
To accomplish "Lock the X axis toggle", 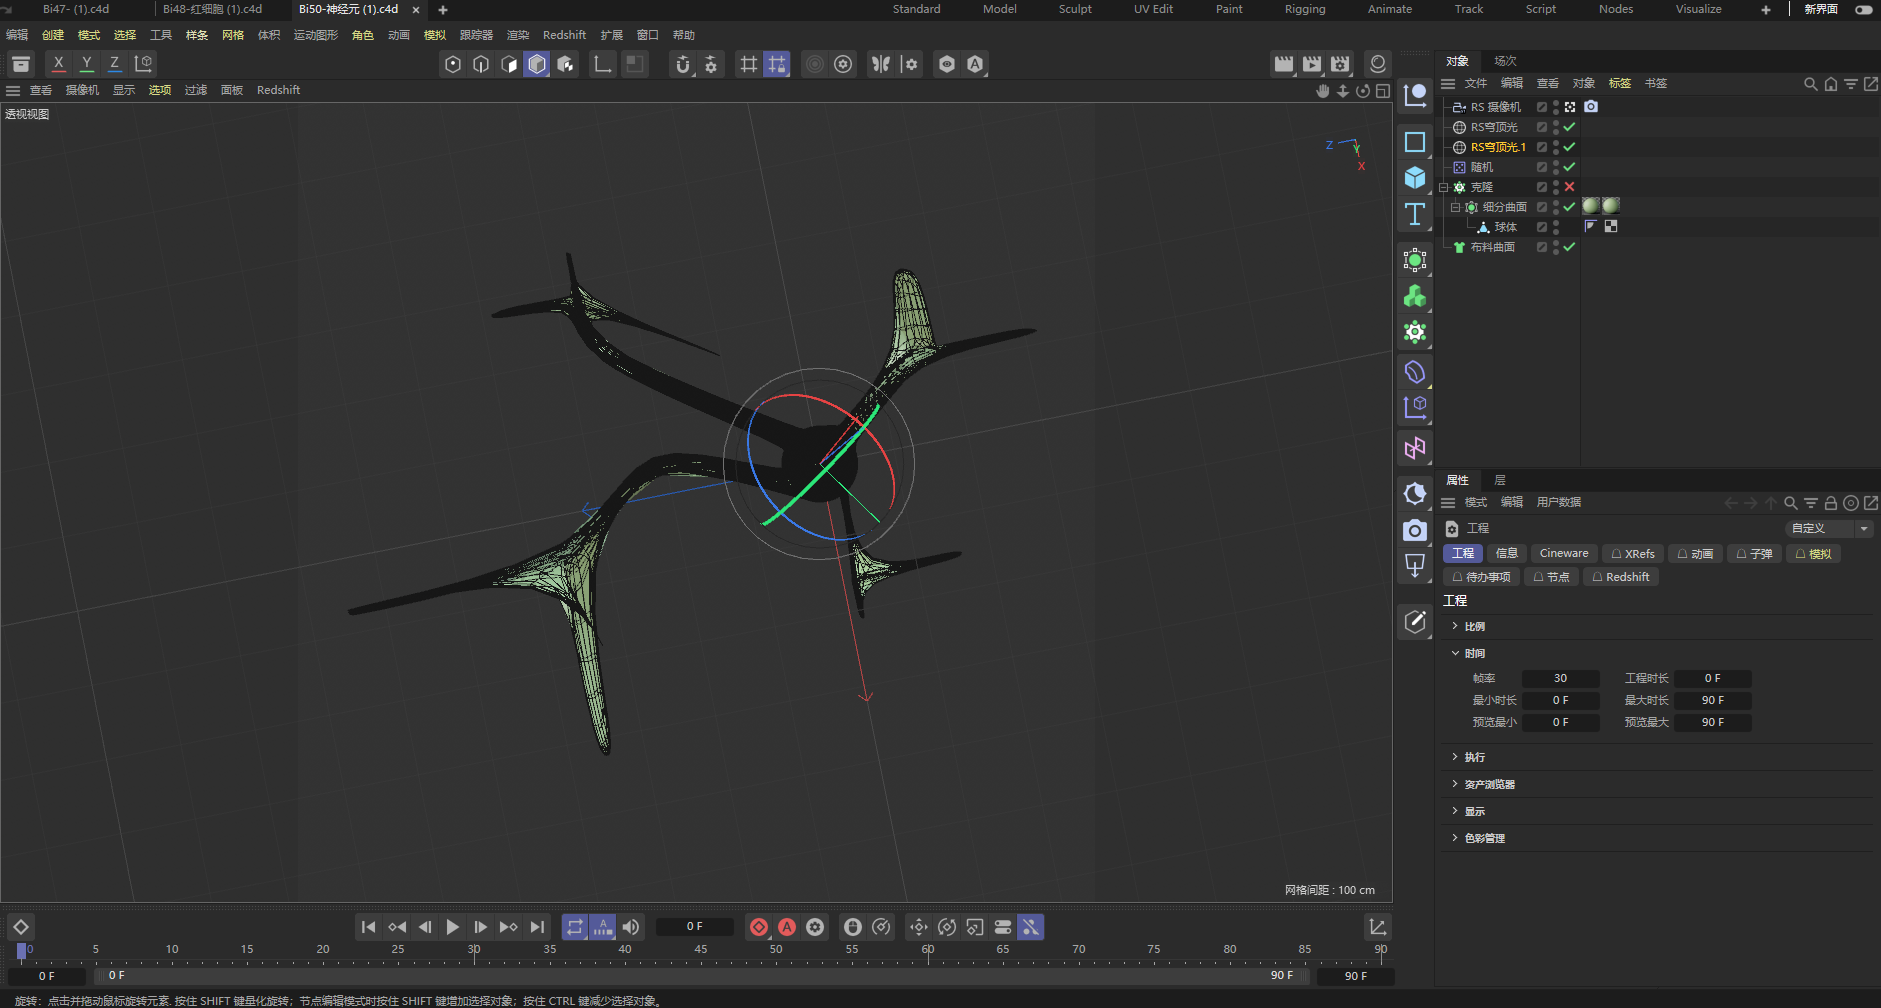I will coord(59,64).
